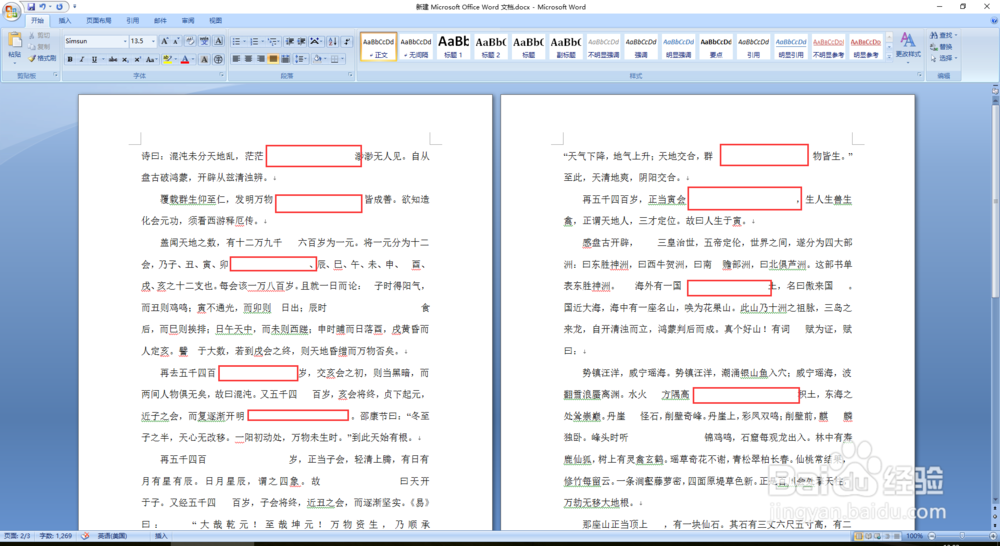This screenshot has height=546, width=1000.
Task: Click page indicator 页面: 2/3 in status bar
Action: 17,536
